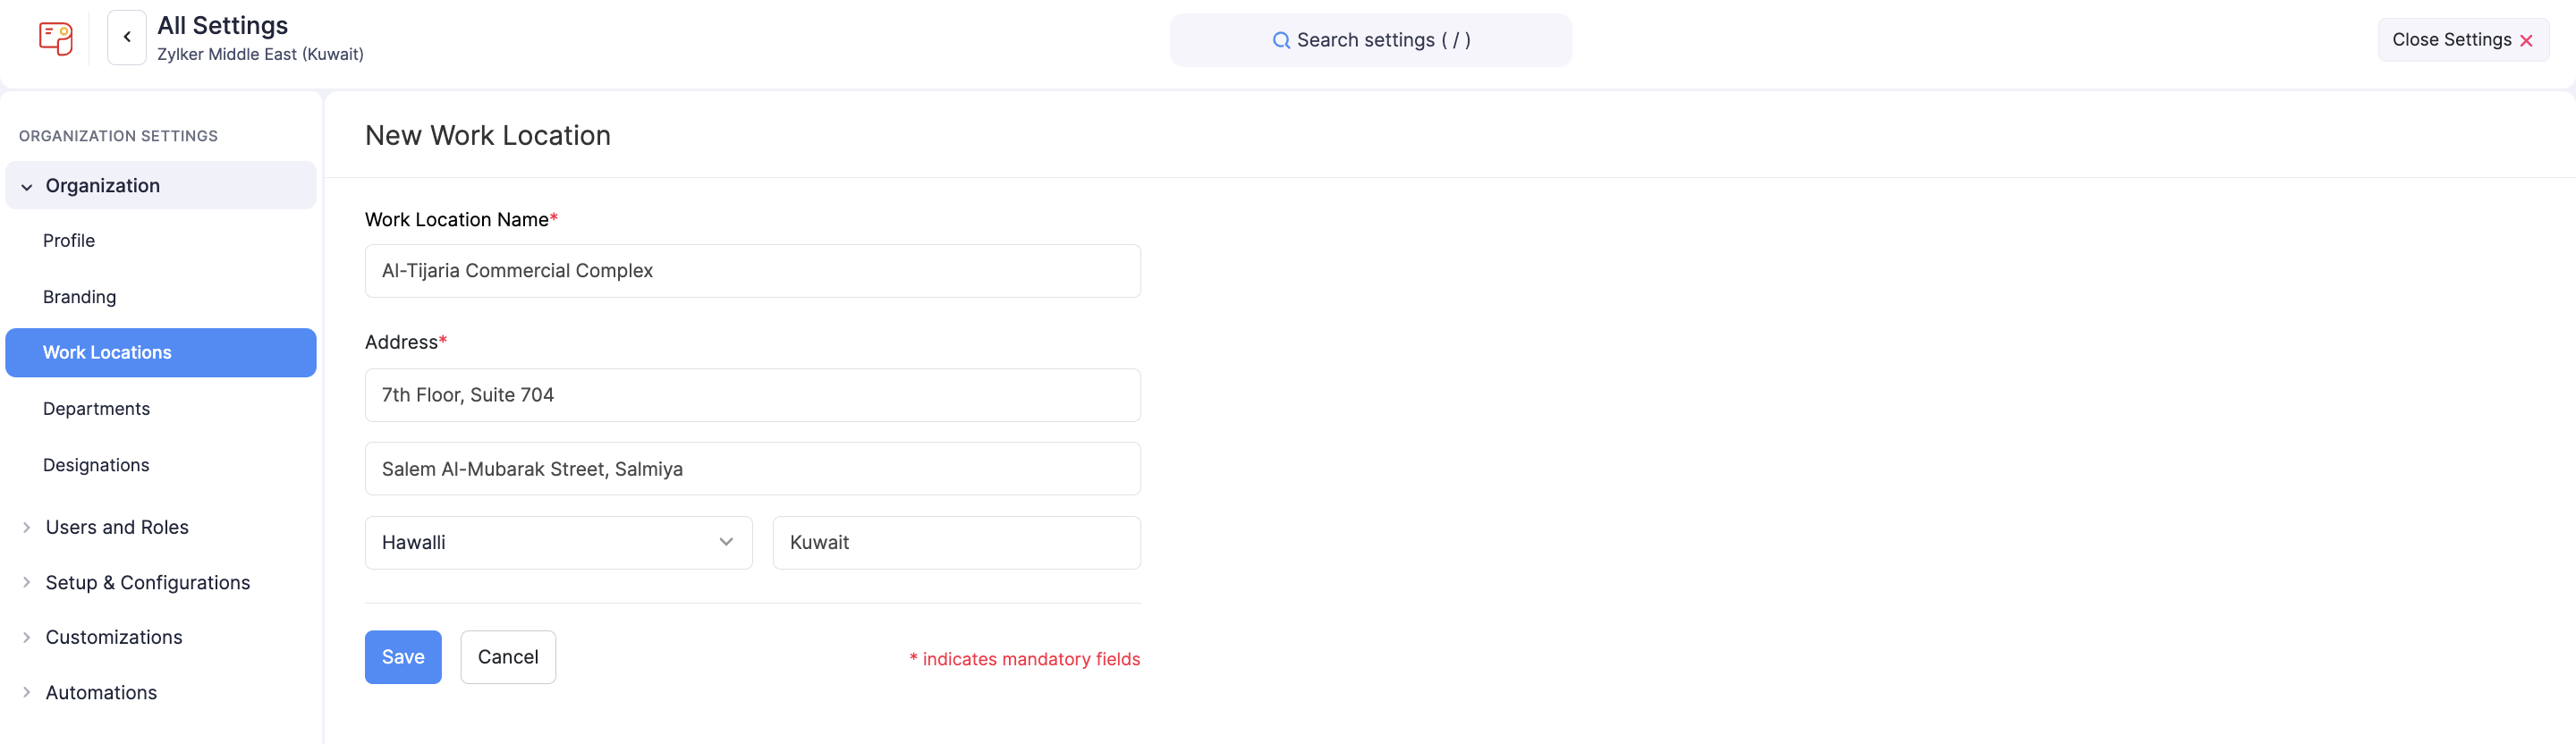Expand the Automations section
2576x744 pixels.
27,692
